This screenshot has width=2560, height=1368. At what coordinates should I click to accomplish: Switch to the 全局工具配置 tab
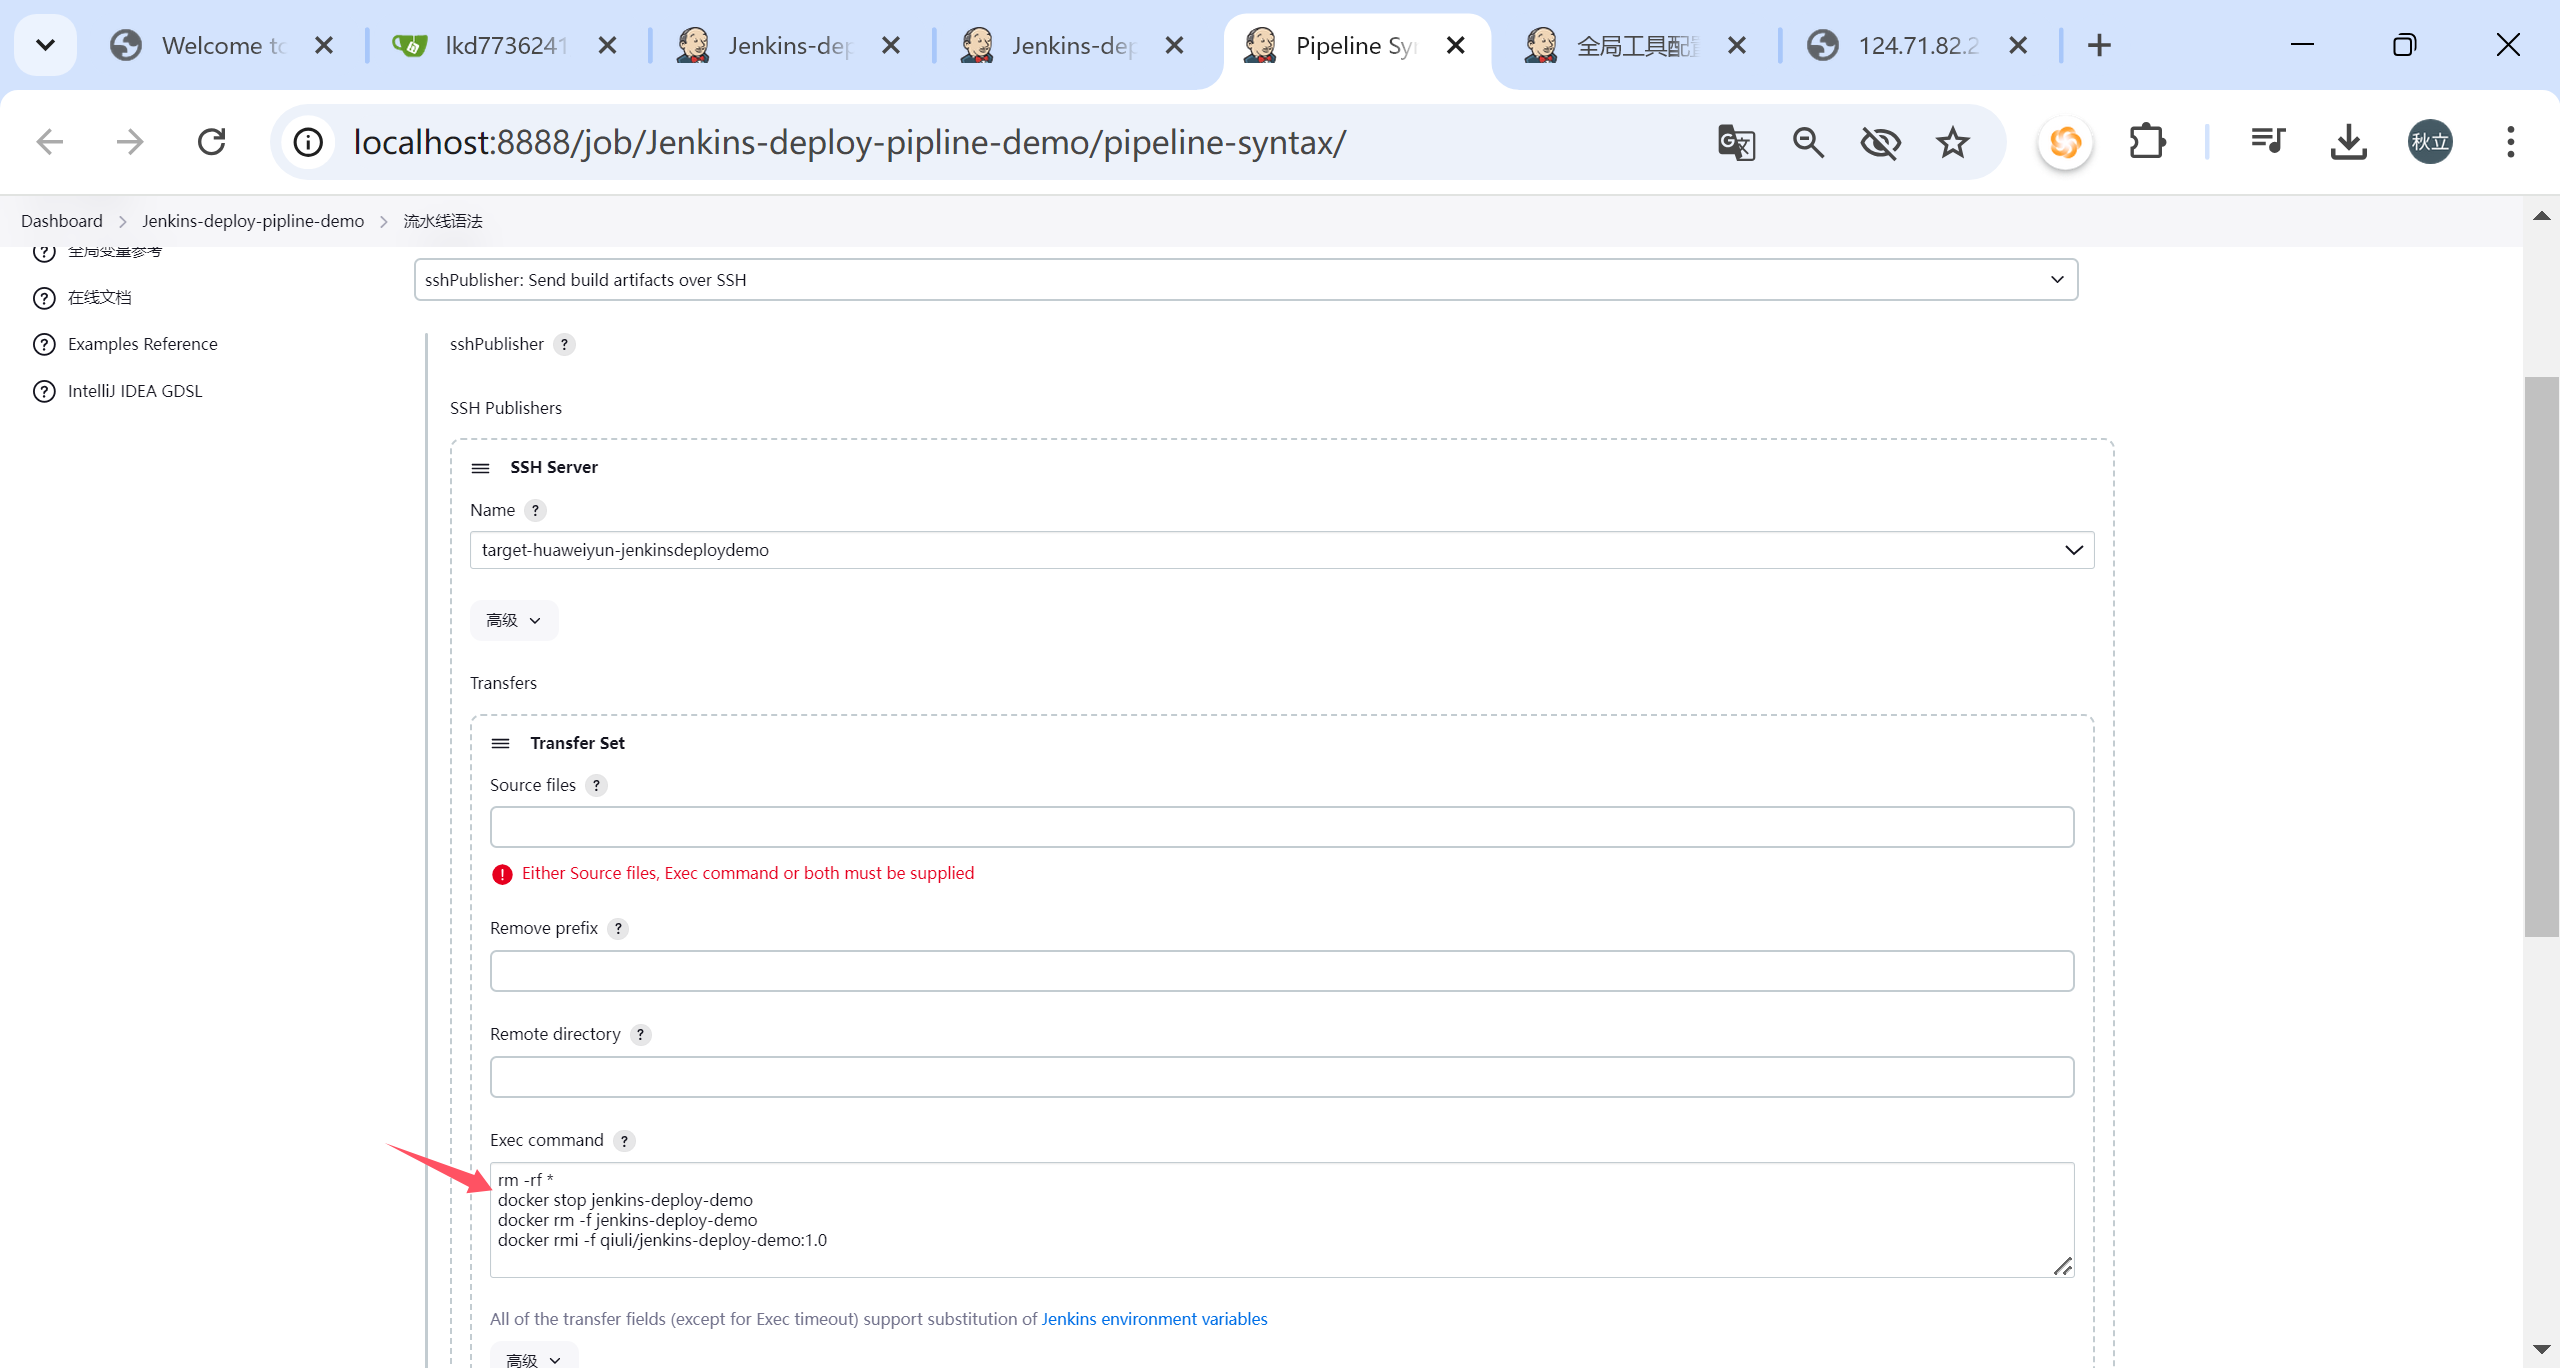pos(1635,46)
